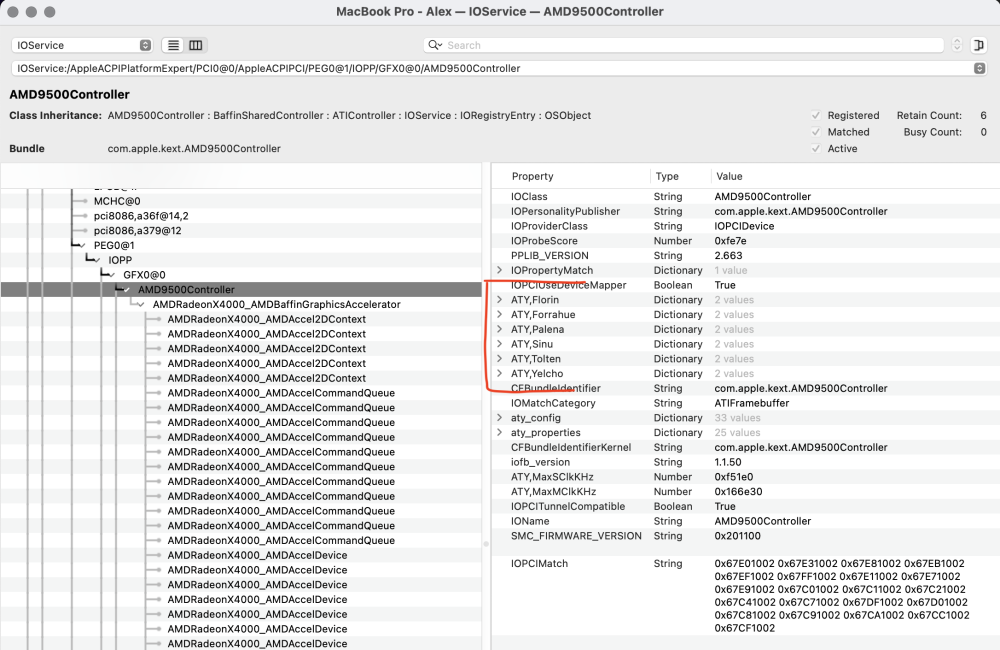The image size is (1000, 650).
Task: Switch to column view layout
Action: (196, 45)
